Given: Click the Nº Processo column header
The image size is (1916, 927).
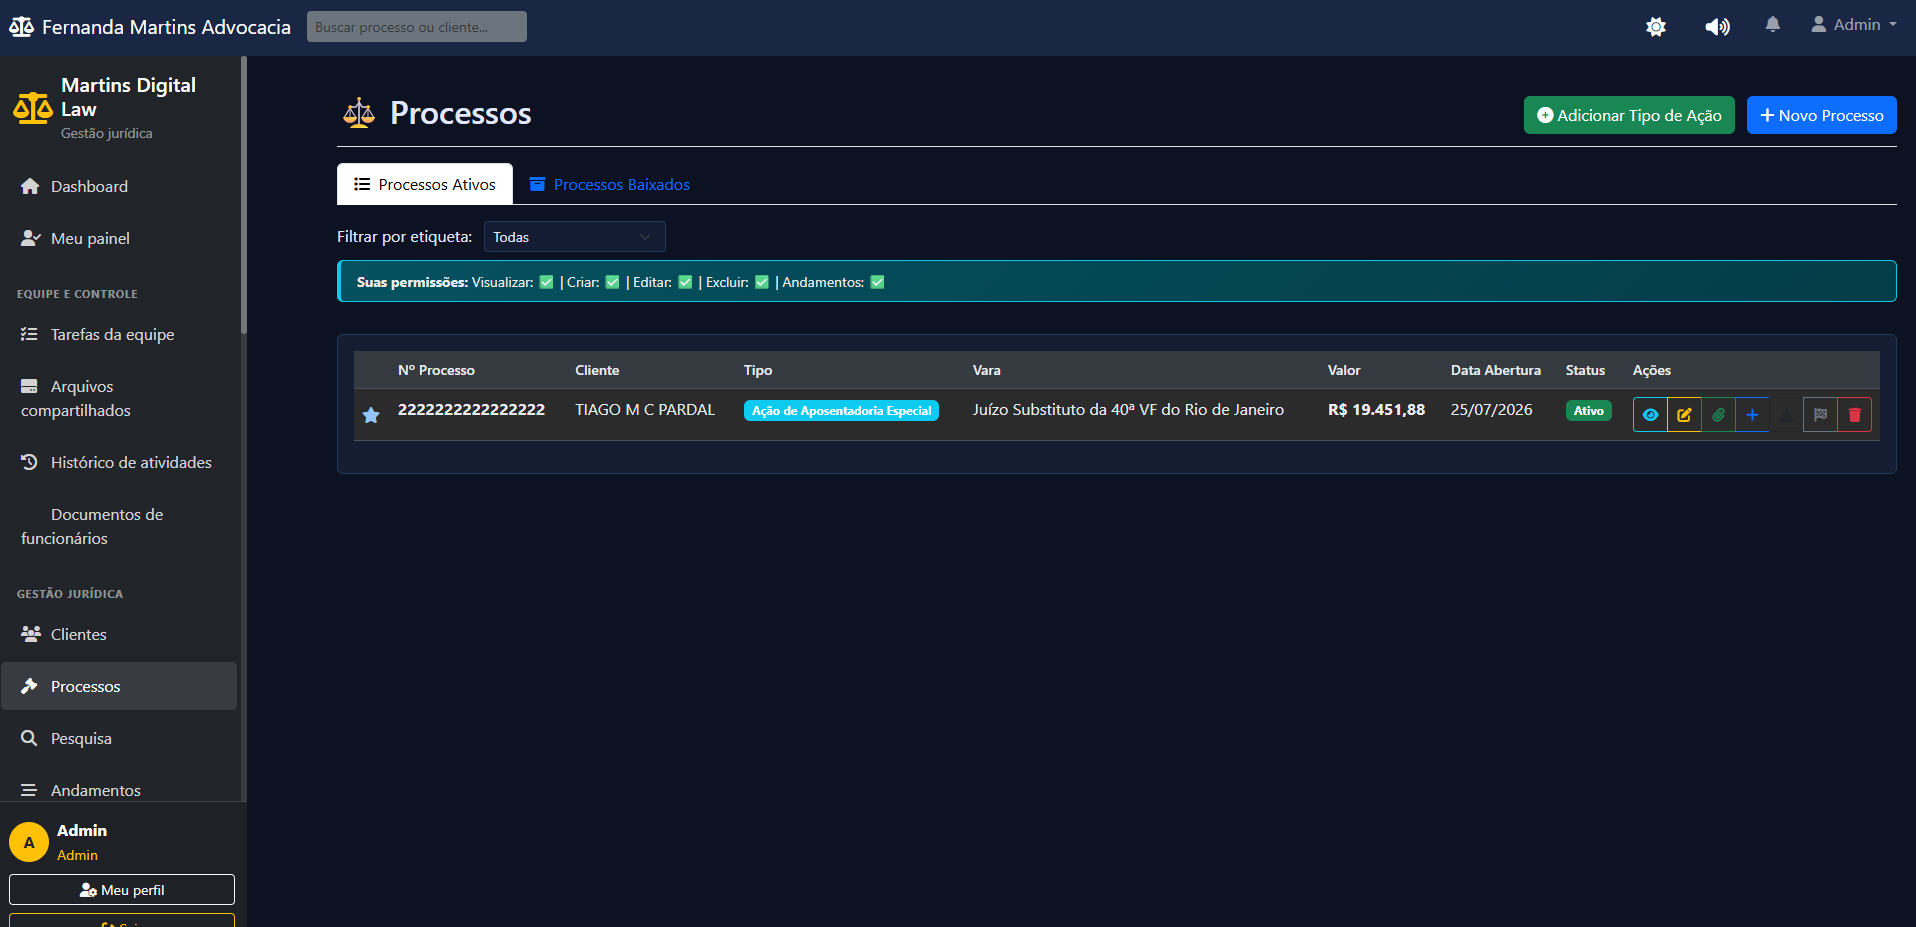Looking at the screenshot, I should tap(436, 370).
